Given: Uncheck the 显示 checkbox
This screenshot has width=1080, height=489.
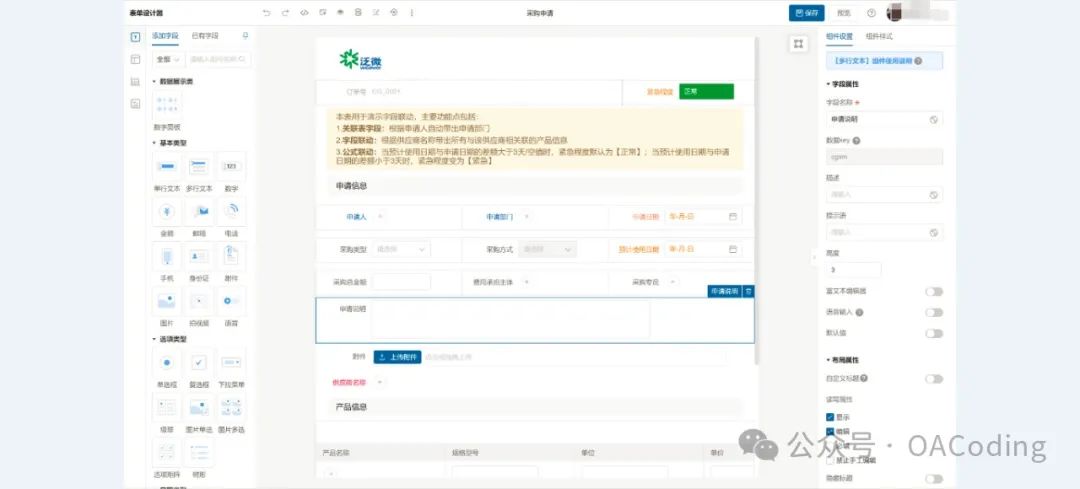Looking at the screenshot, I should click(x=830, y=416).
